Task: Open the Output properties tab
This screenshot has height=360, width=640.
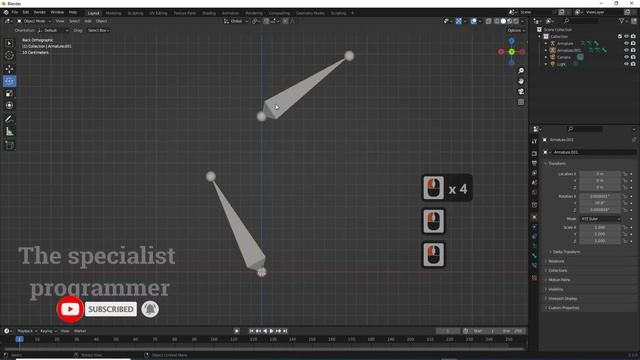Action: pos(534,163)
